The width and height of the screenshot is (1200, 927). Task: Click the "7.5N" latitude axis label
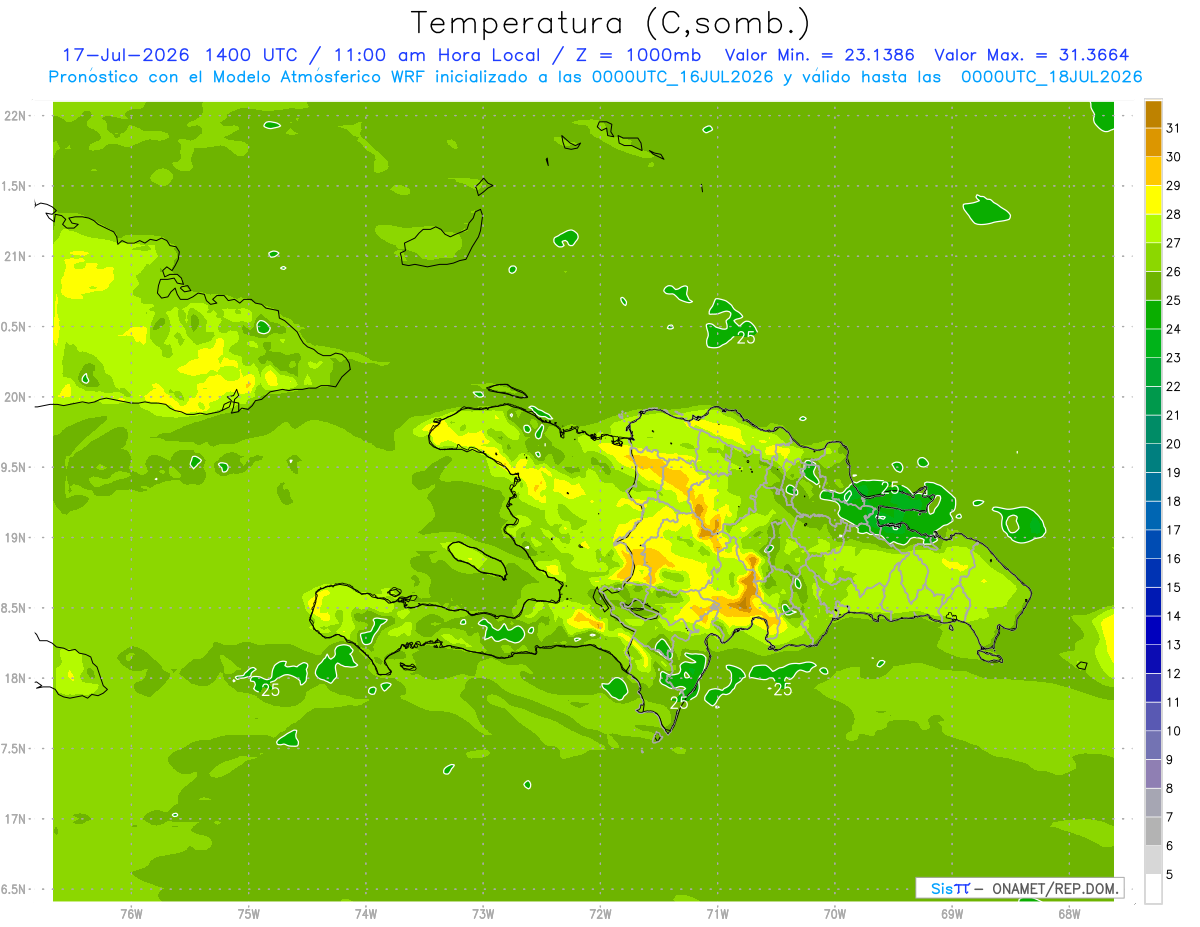[x=15, y=749]
